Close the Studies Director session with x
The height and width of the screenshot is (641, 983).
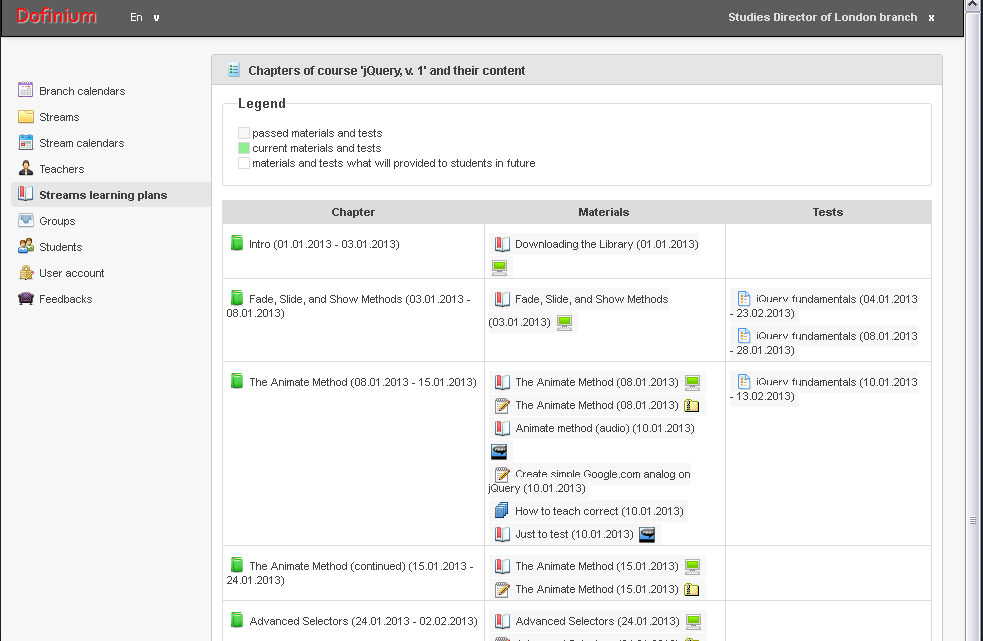click(932, 18)
